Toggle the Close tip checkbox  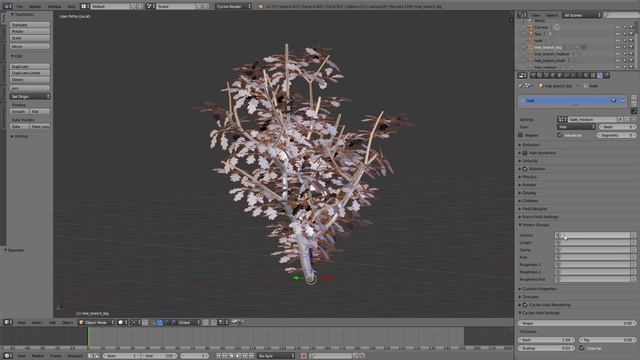click(x=582, y=348)
